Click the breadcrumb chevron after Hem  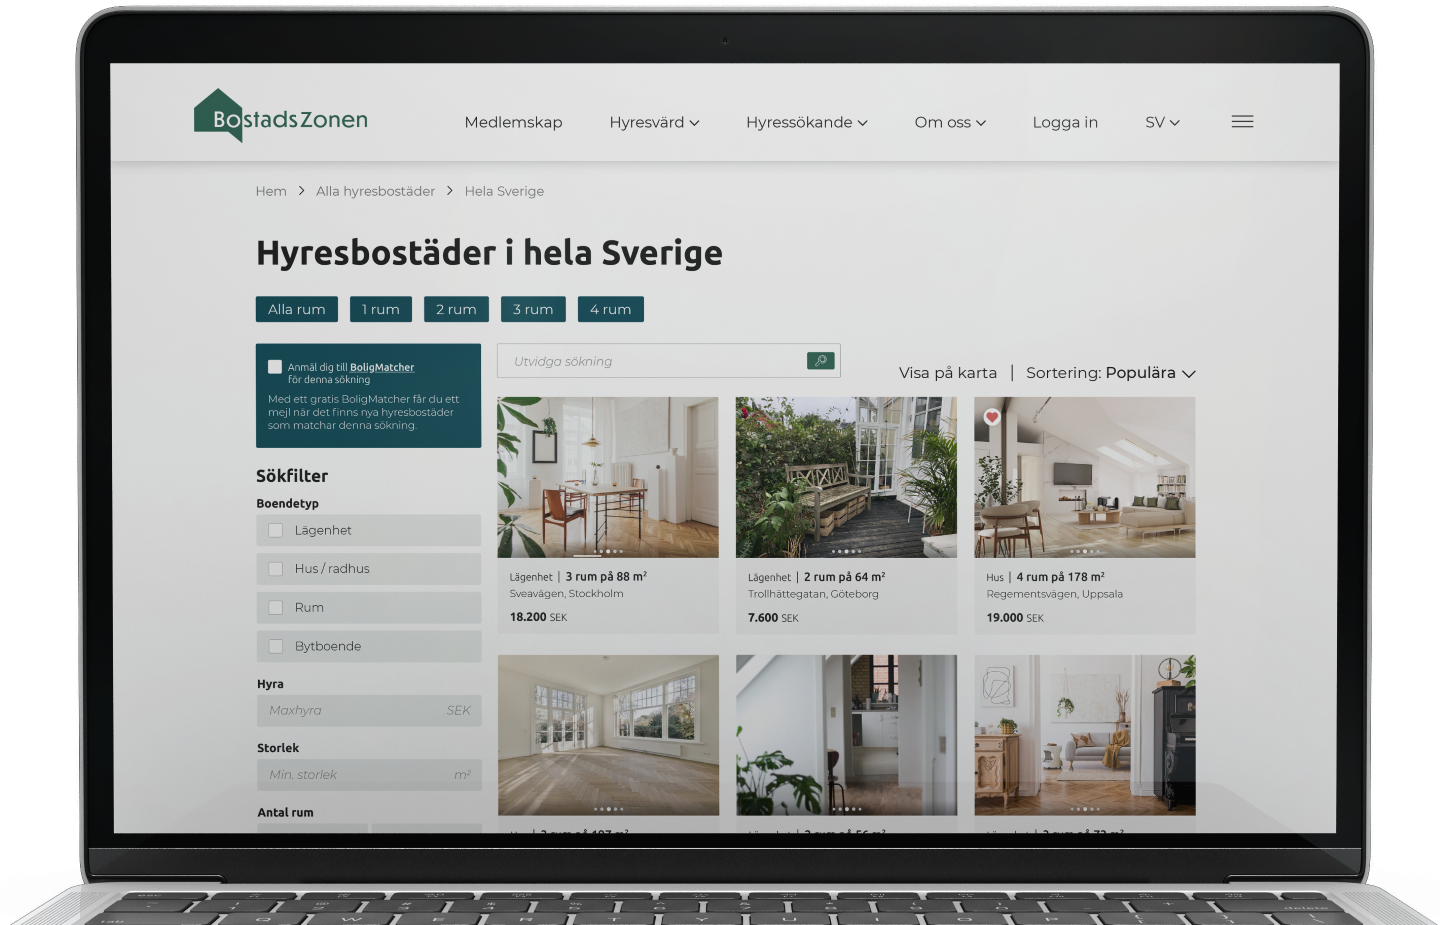pos(301,191)
